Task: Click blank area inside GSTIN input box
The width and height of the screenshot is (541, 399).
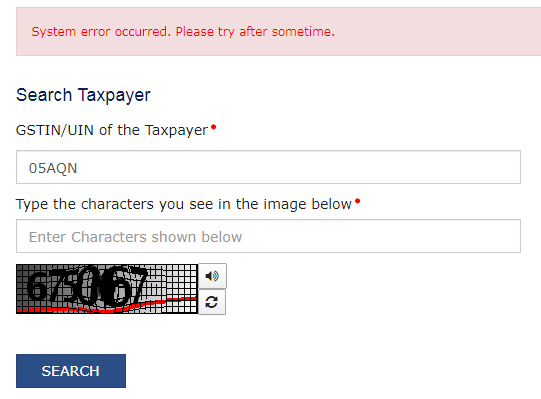Action: pyautogui.click(x=297, y=167)
